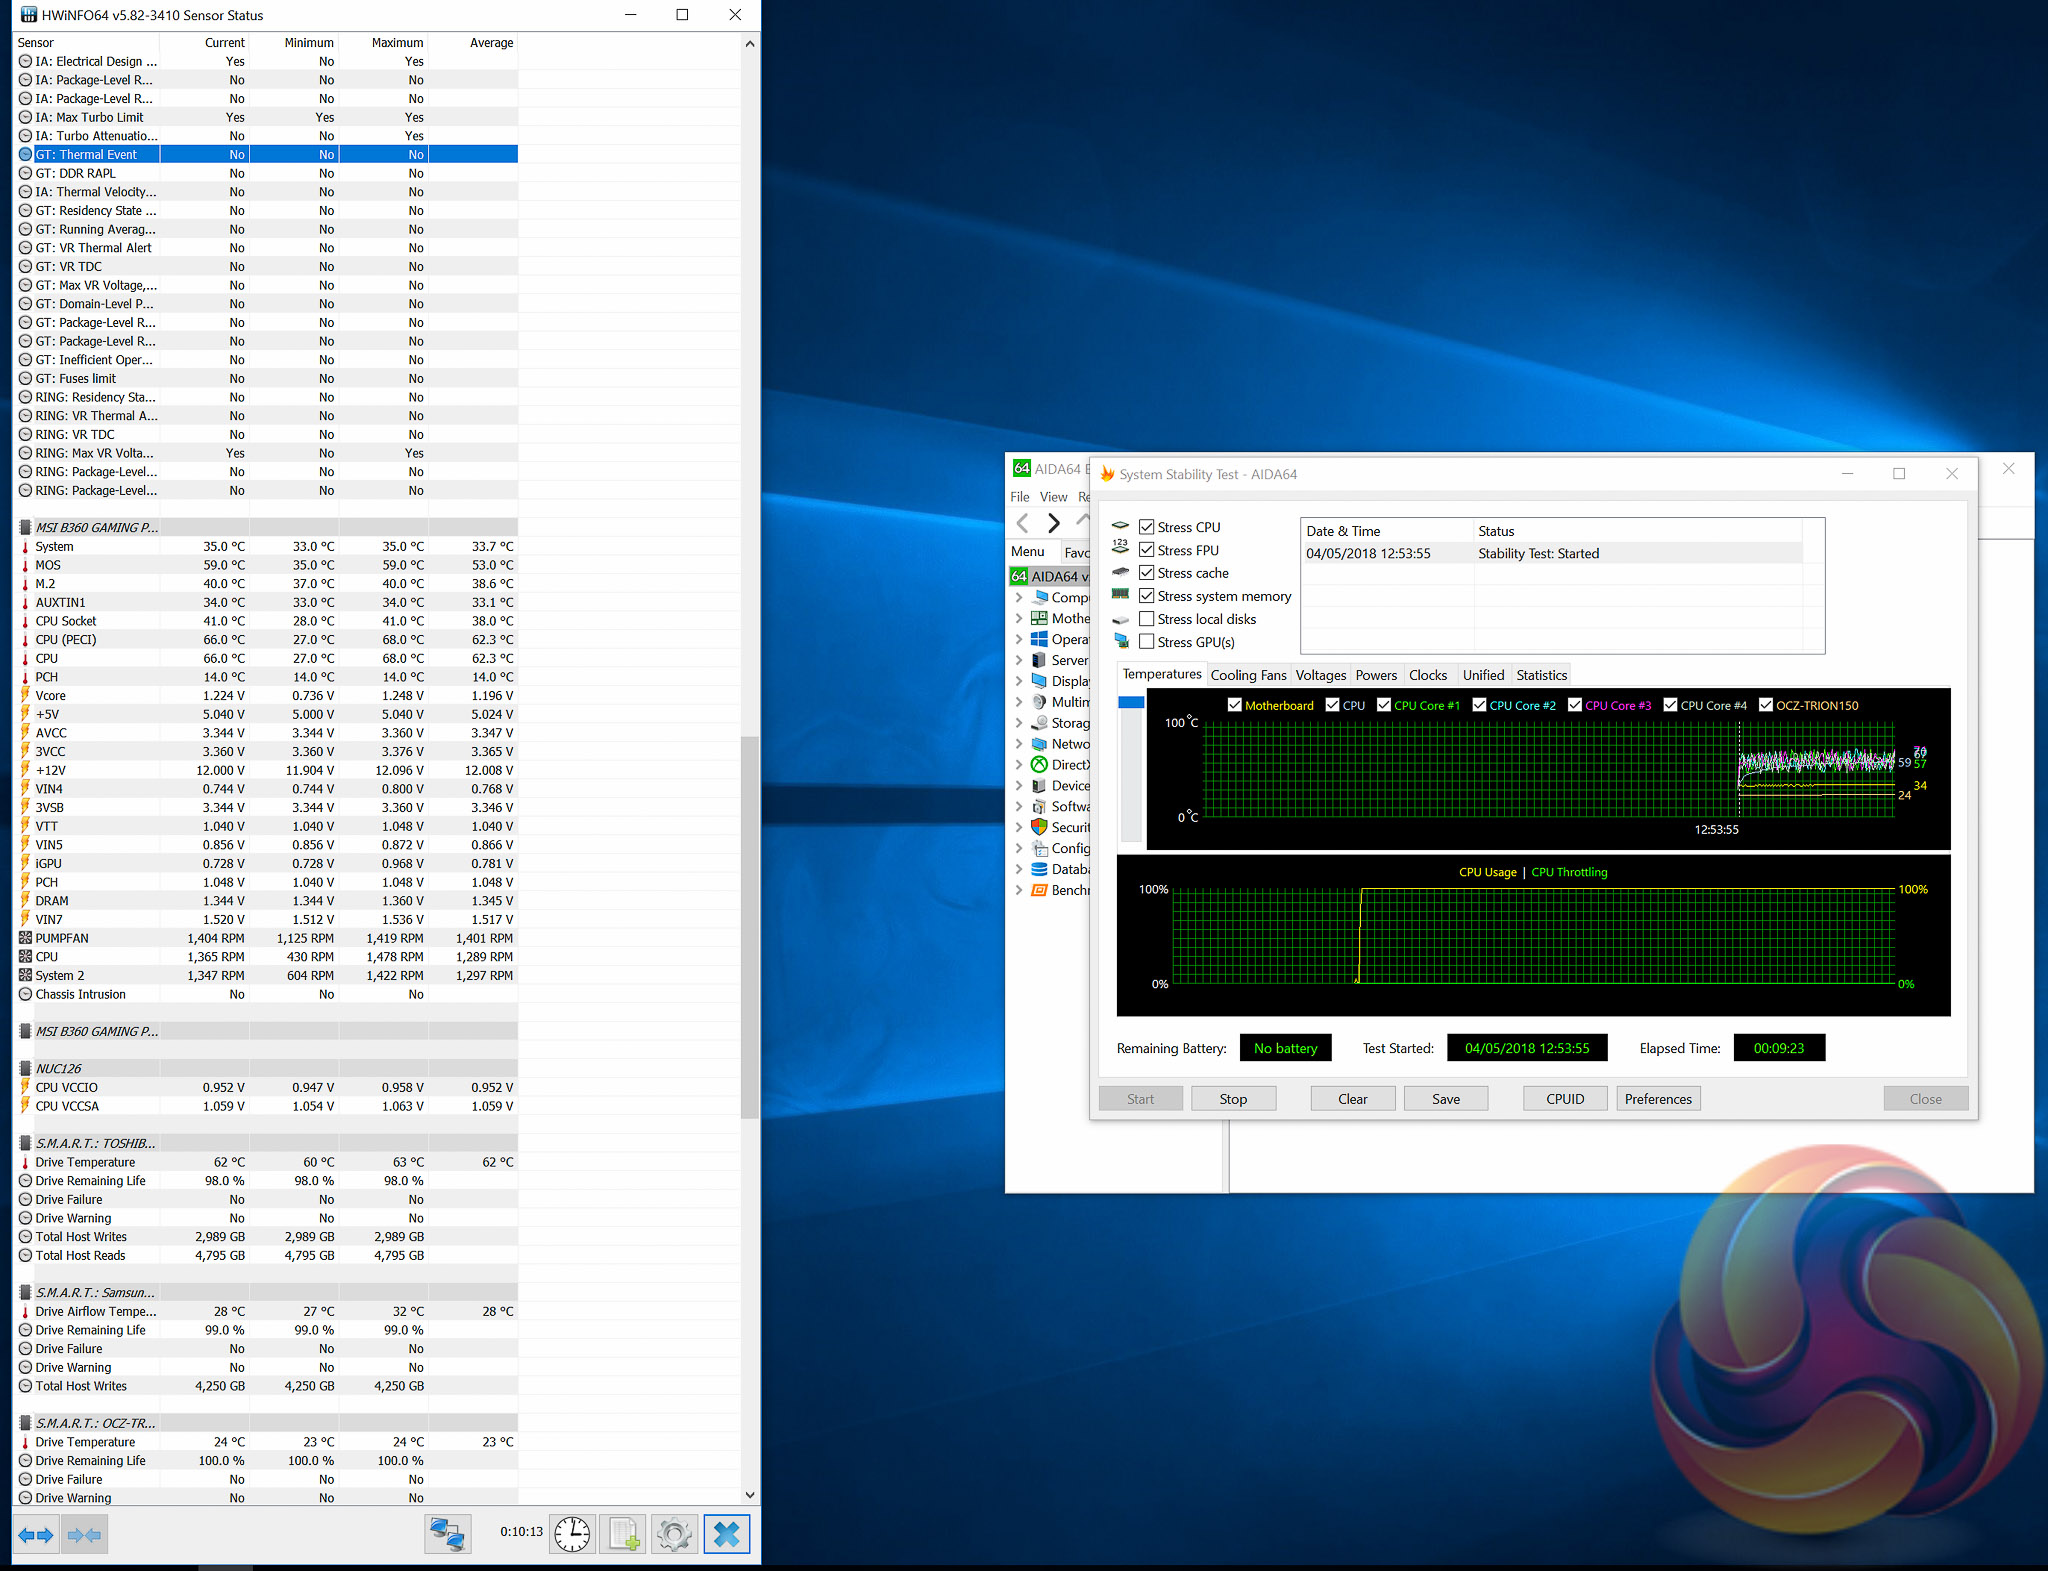Click the HWiNFO clock reset timer icon

[572, 1534]
